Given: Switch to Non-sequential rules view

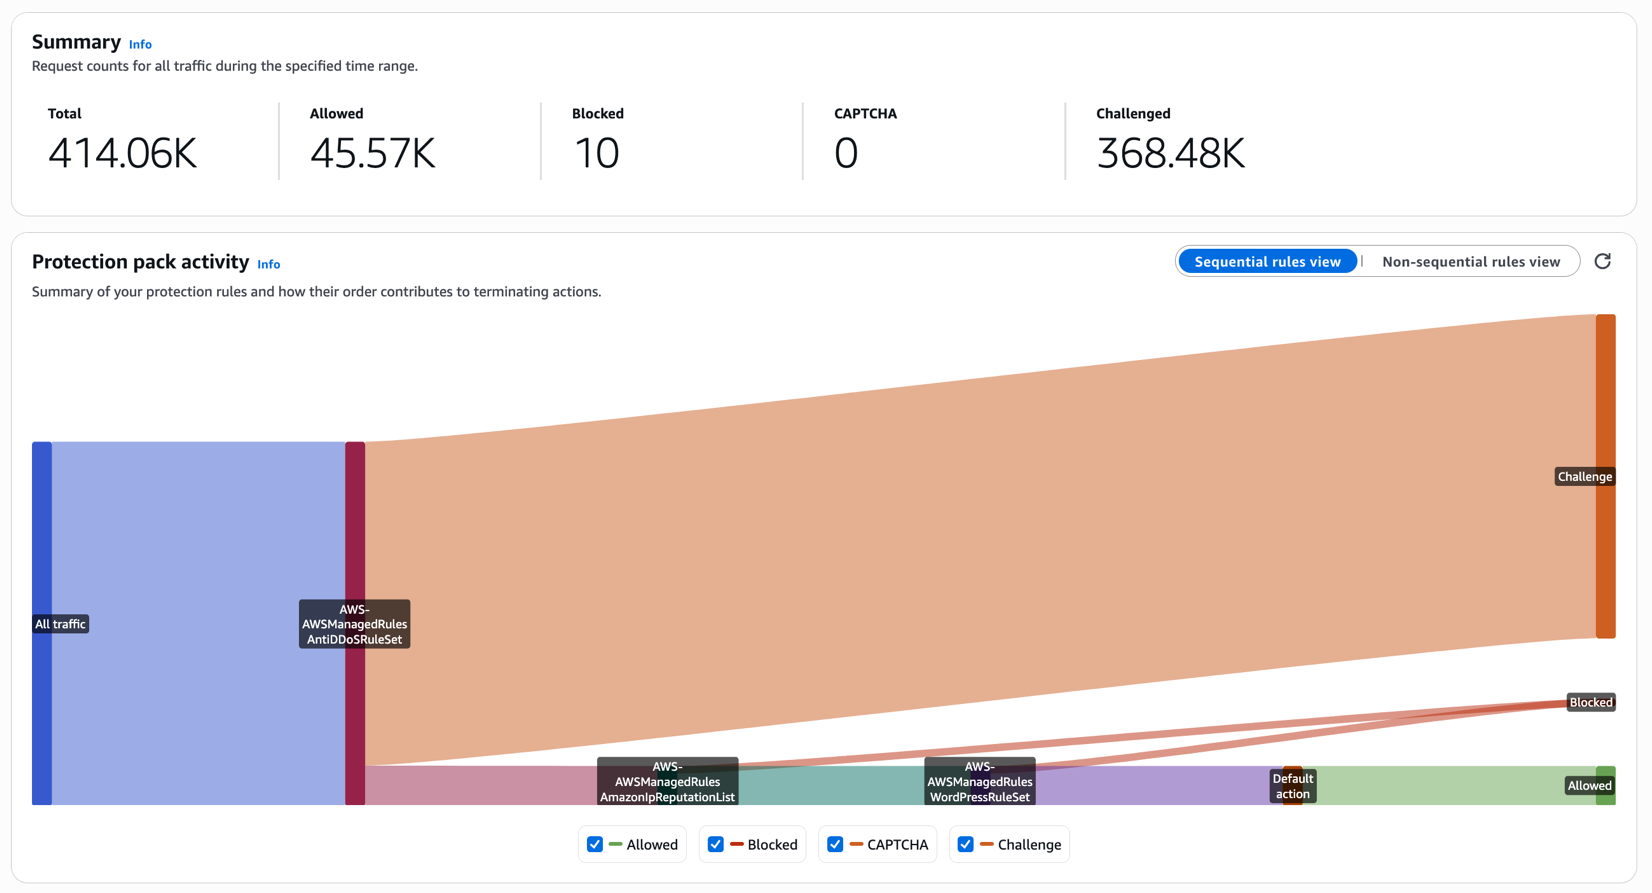Looking at the screenshot, I should click(x=1470, y=262).
